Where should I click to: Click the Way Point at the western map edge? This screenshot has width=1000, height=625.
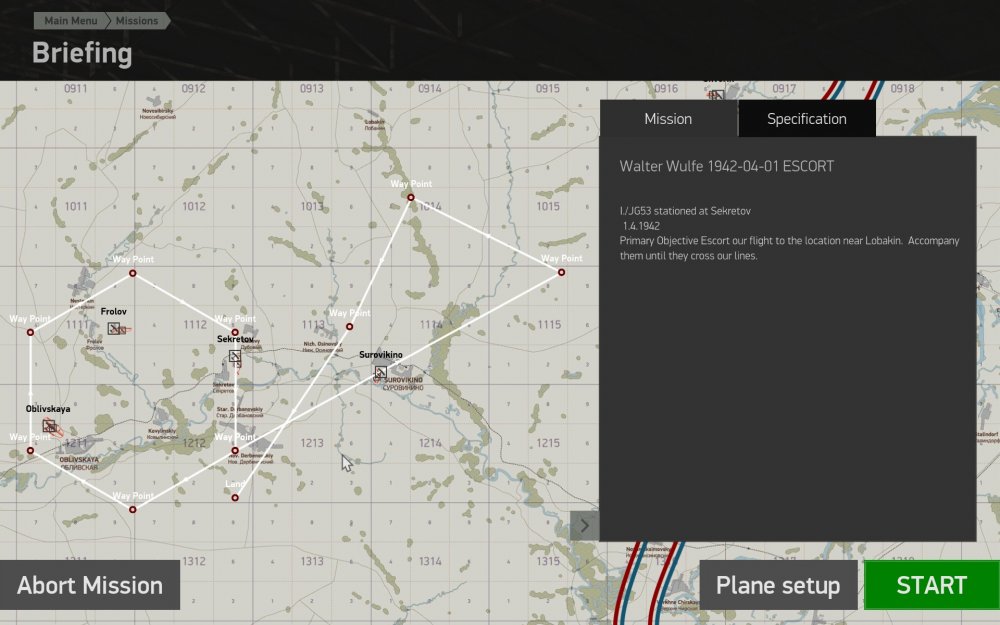pyautogui.click(x=30, y=329)
